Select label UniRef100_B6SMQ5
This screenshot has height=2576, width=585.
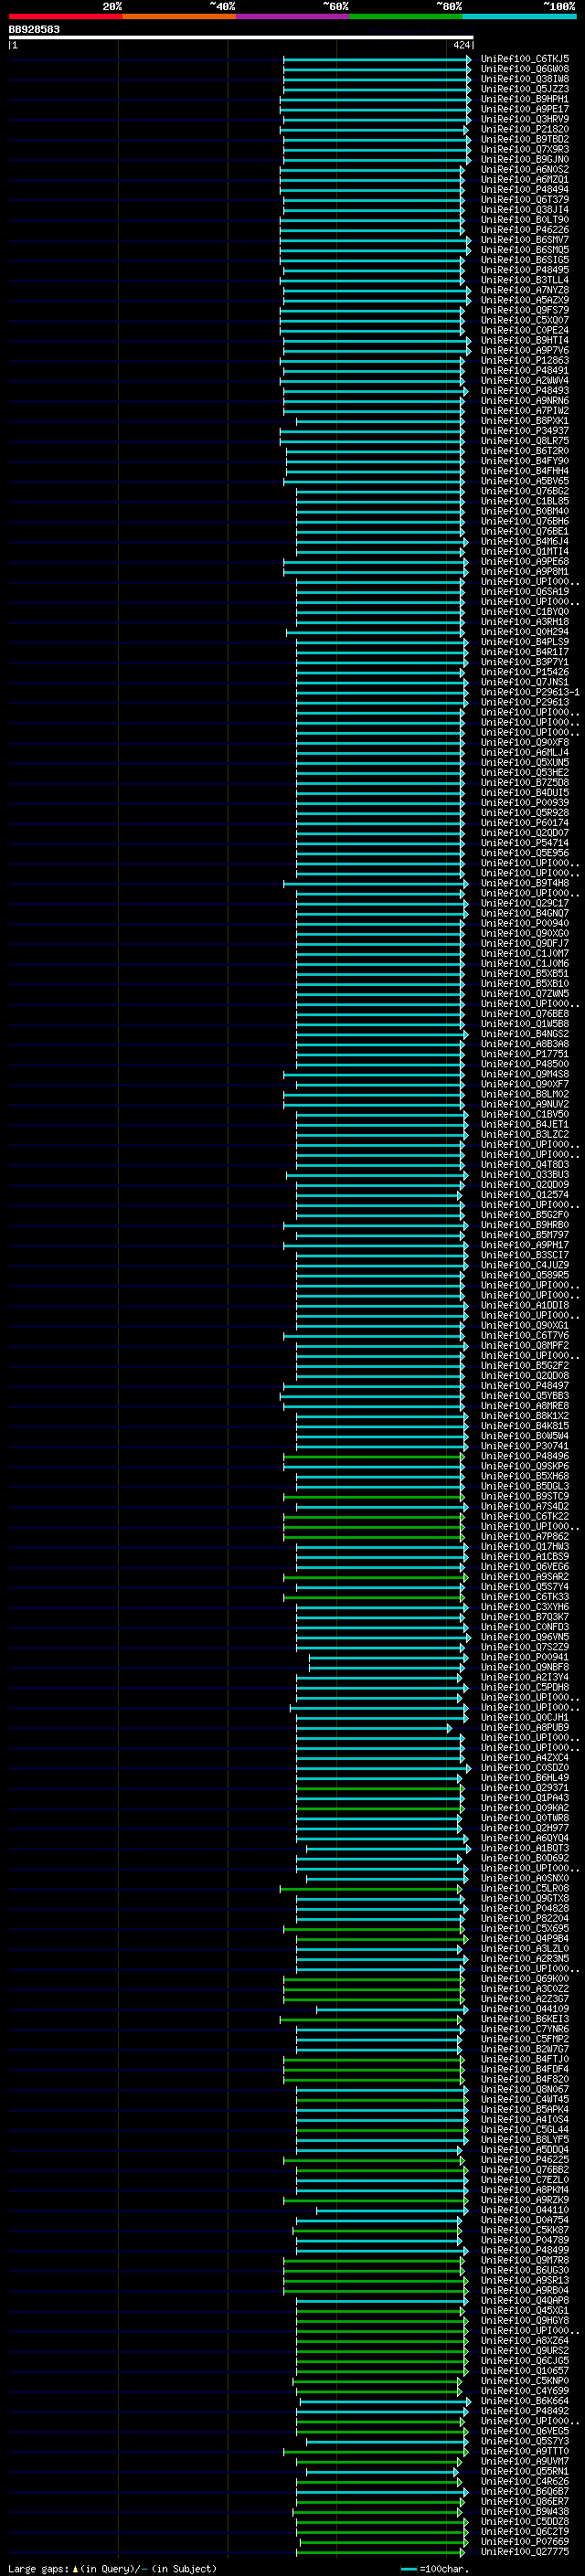coord(525,250)
